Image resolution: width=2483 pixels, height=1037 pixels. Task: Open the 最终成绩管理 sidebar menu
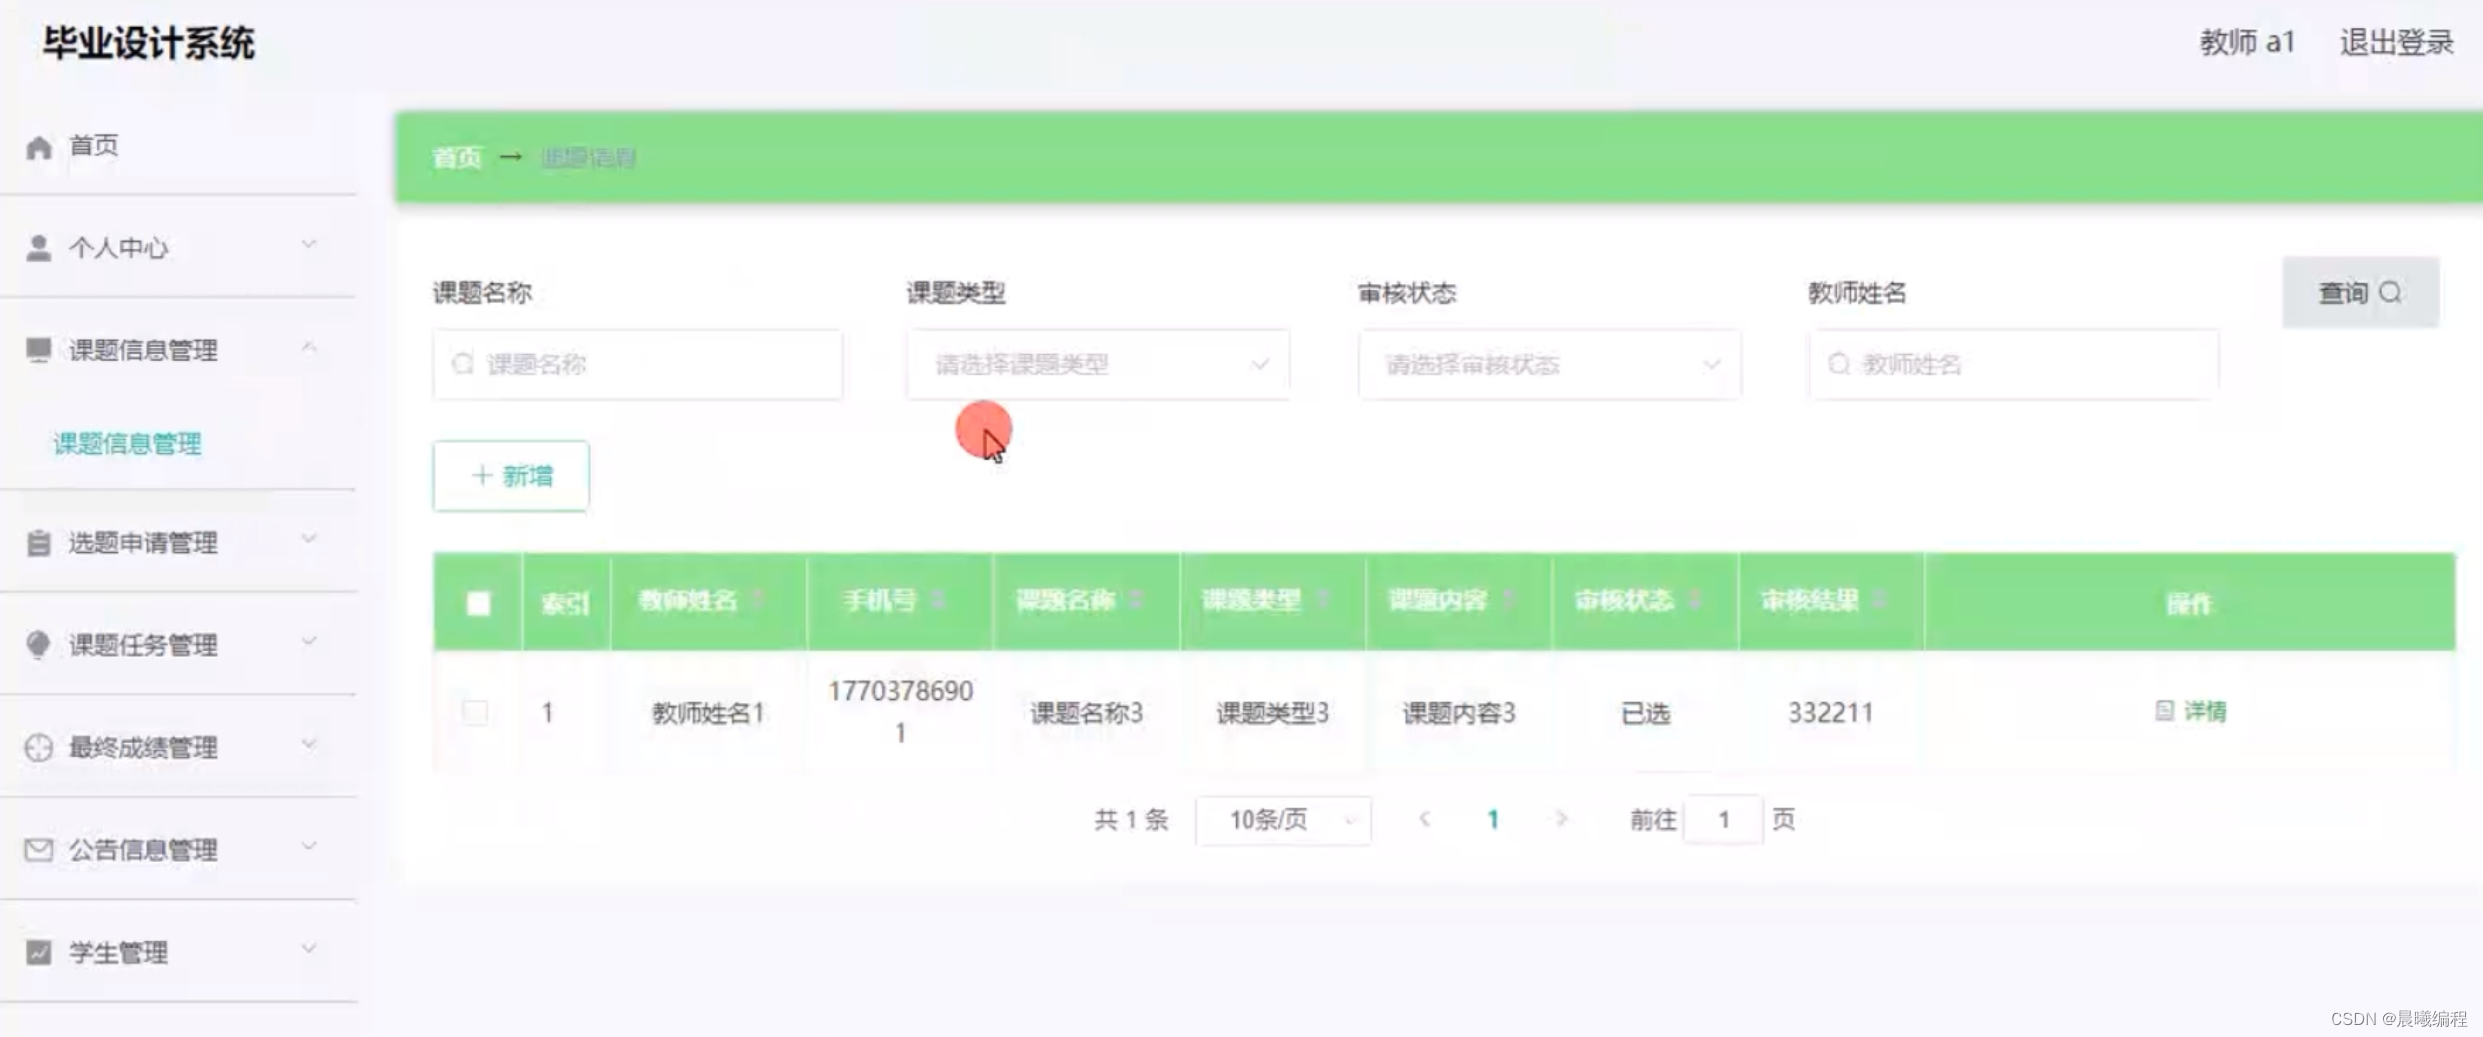pos(178,747)
